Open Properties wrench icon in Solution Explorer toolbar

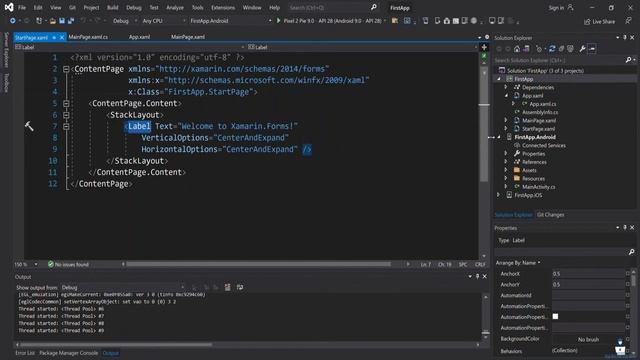tap(582, 49)
